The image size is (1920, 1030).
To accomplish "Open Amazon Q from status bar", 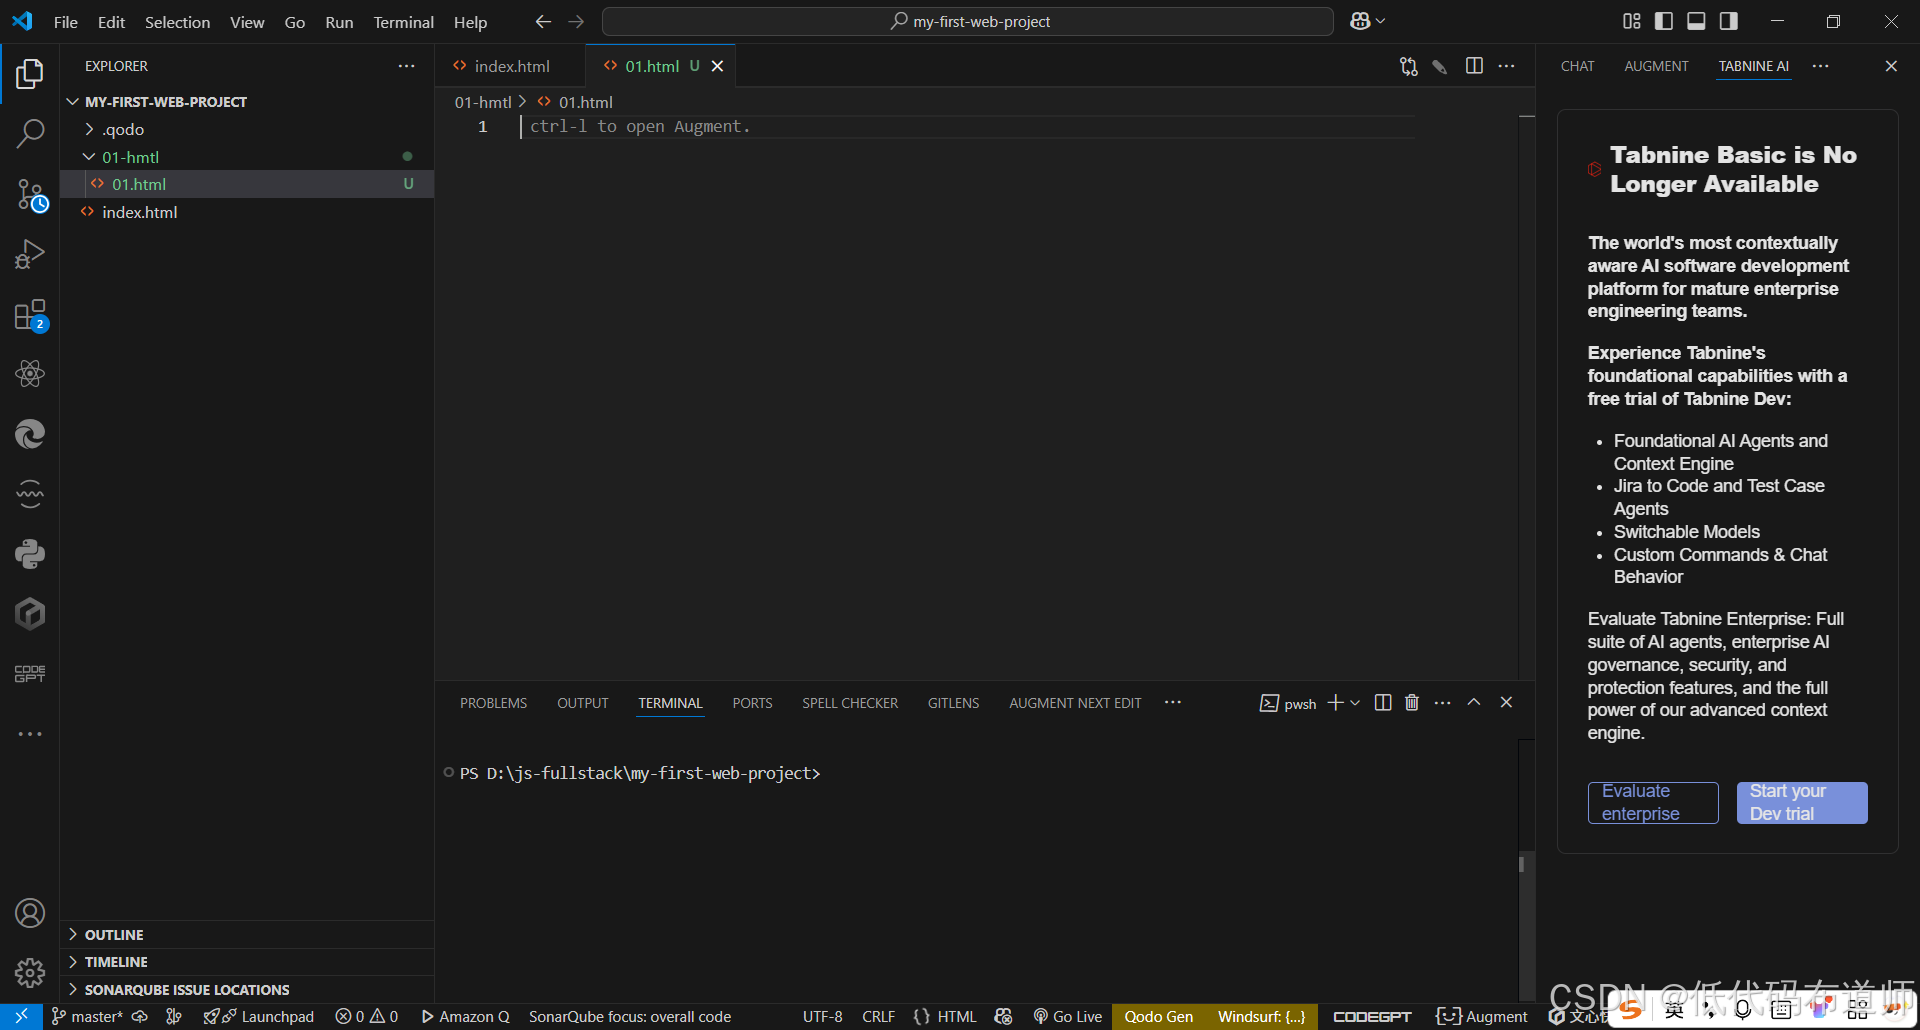I will (466, 1017).
